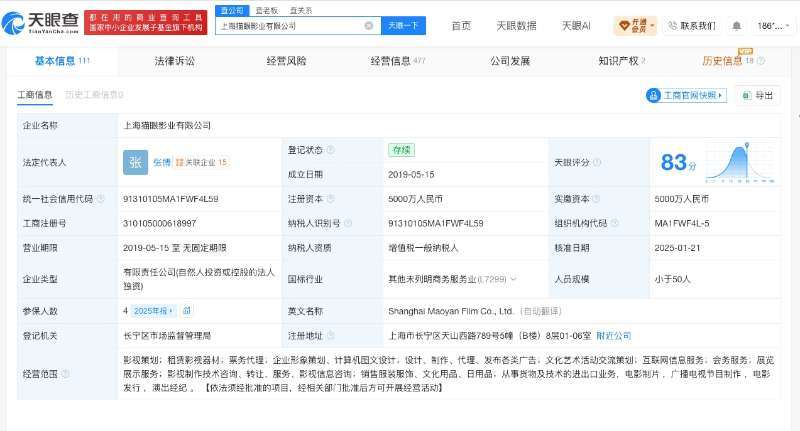Expand the 国标行业 chevron
This screenshot has height=431, width=800.
513,279
